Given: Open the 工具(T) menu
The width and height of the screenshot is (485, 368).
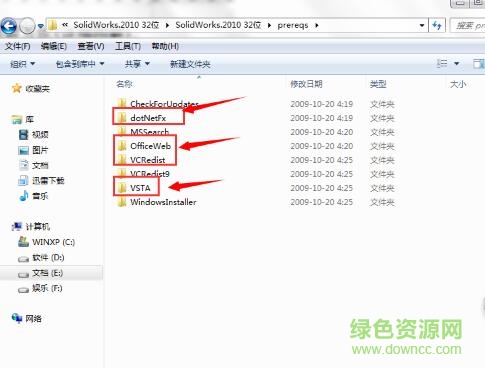Looking at the screenshot, I should coord(128,46).
